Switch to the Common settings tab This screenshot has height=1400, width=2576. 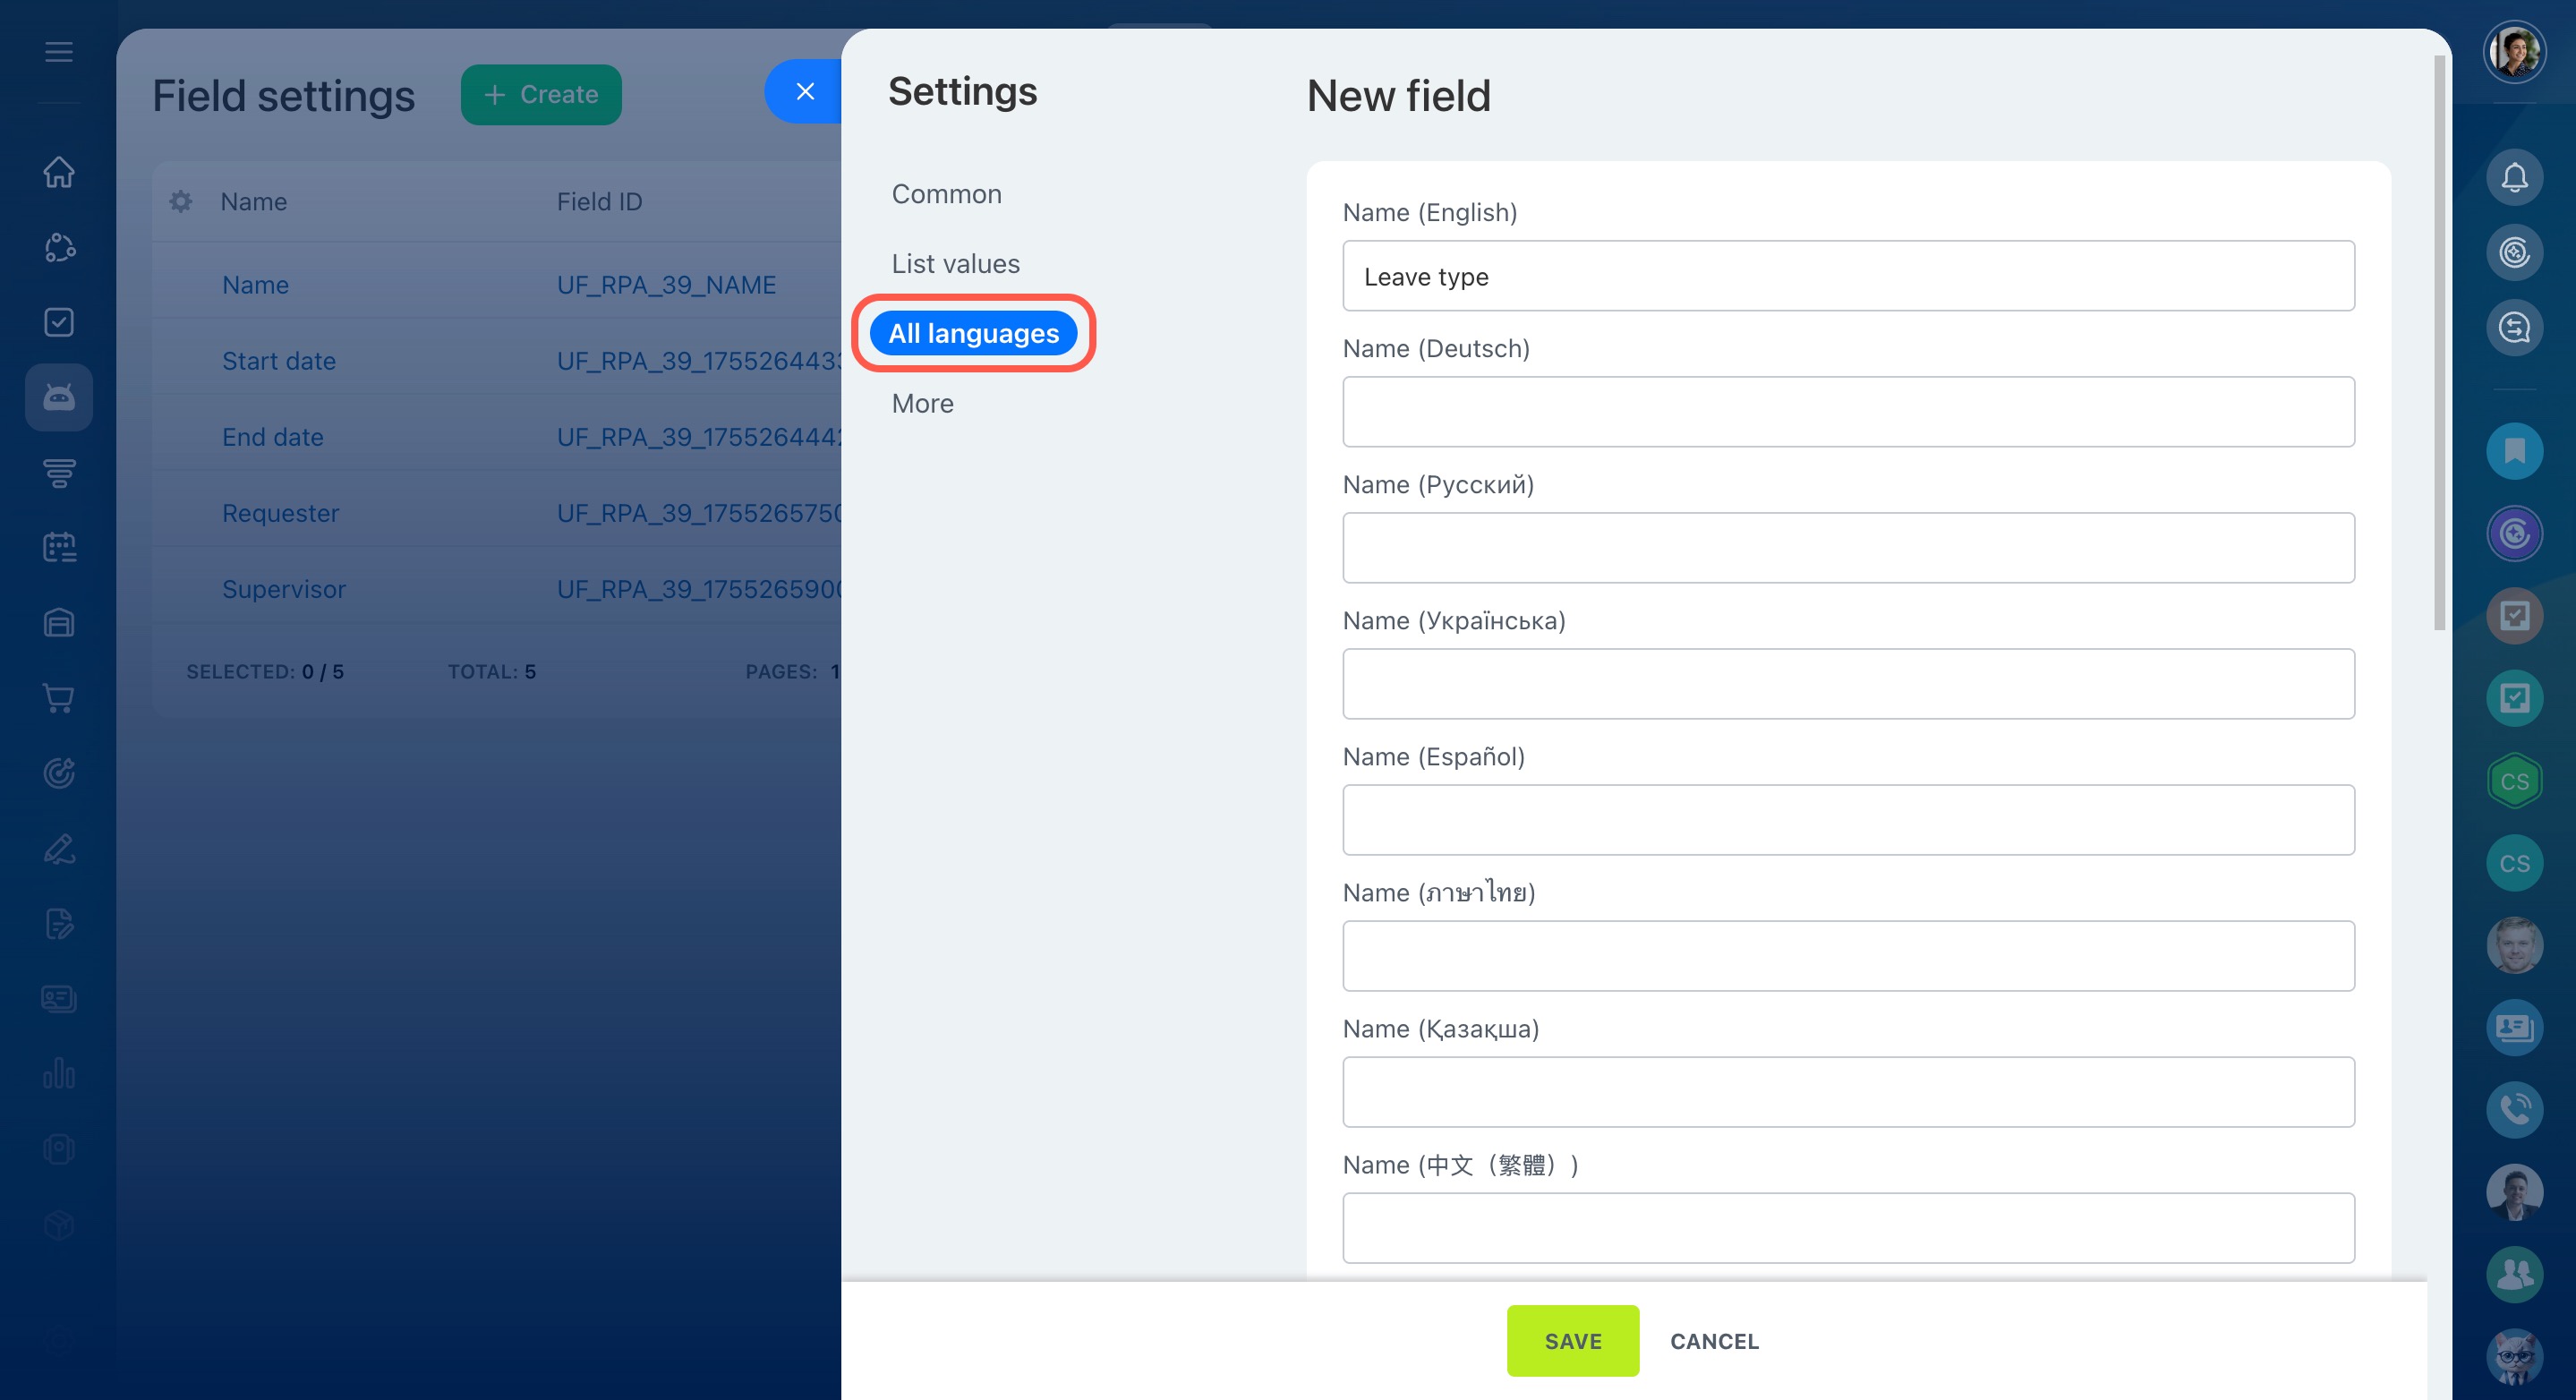pyautogui.click(x=946, y=194)
